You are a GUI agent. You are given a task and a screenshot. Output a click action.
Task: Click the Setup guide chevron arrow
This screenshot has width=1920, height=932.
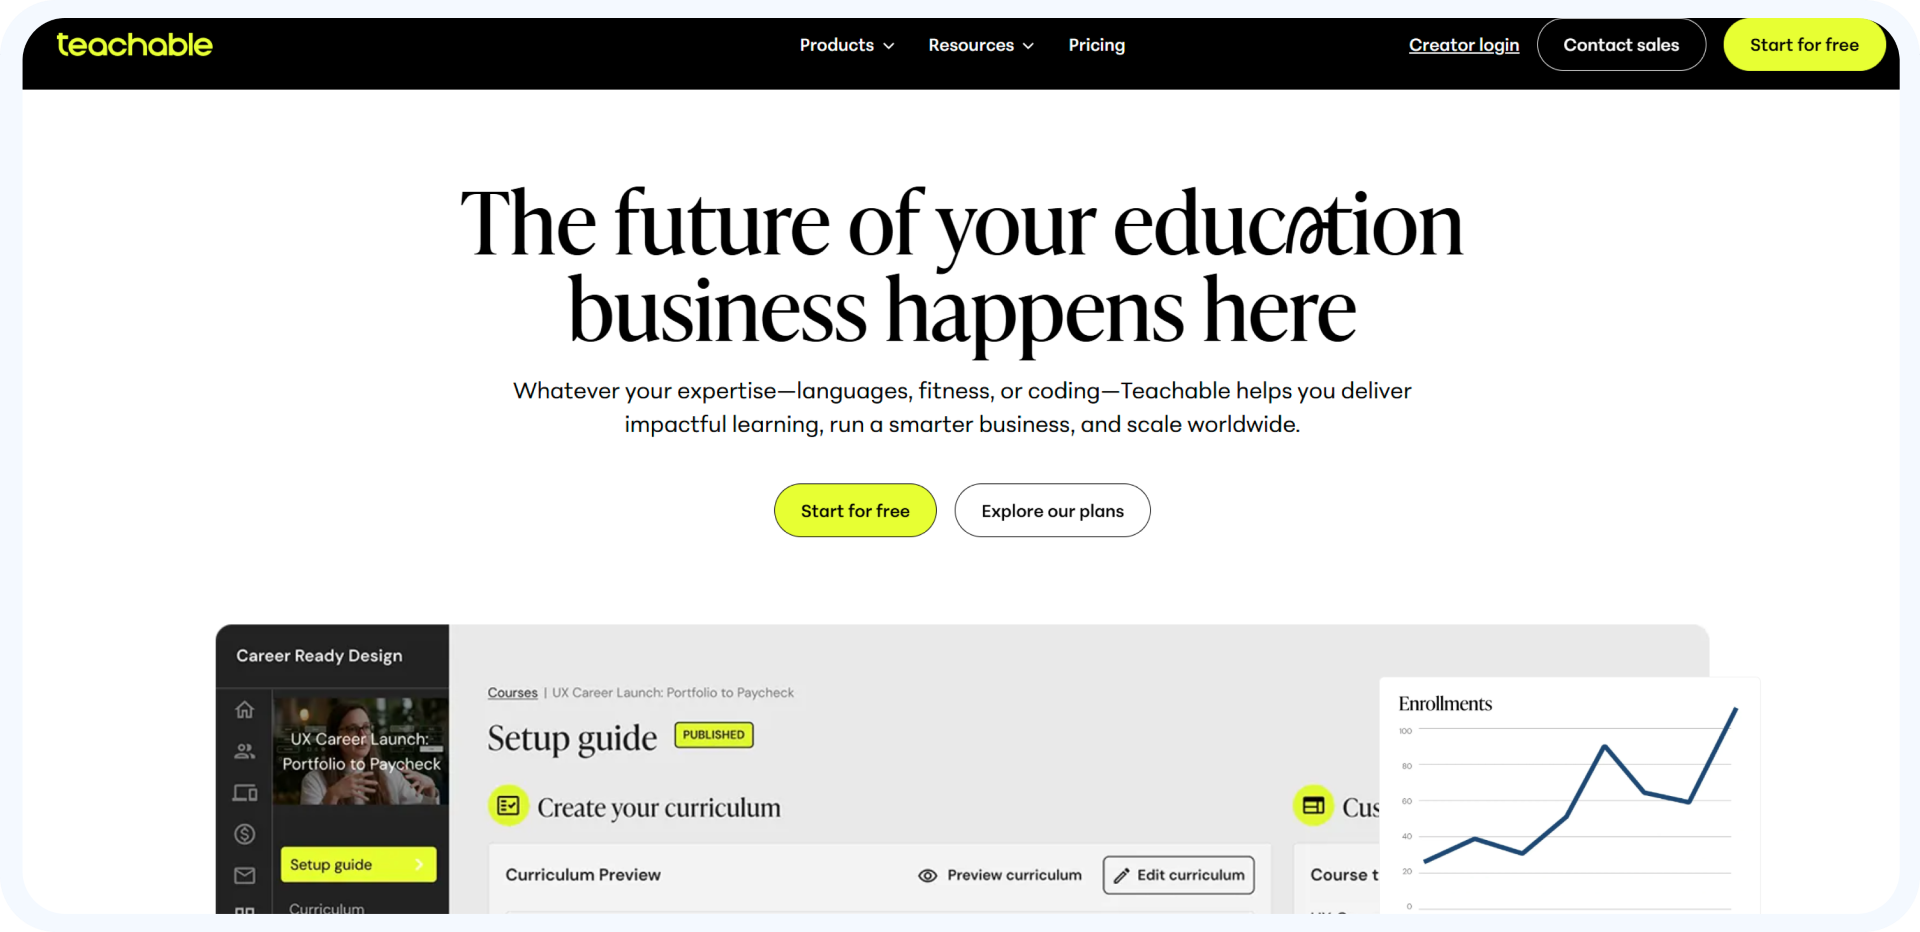tap(419, 865)
